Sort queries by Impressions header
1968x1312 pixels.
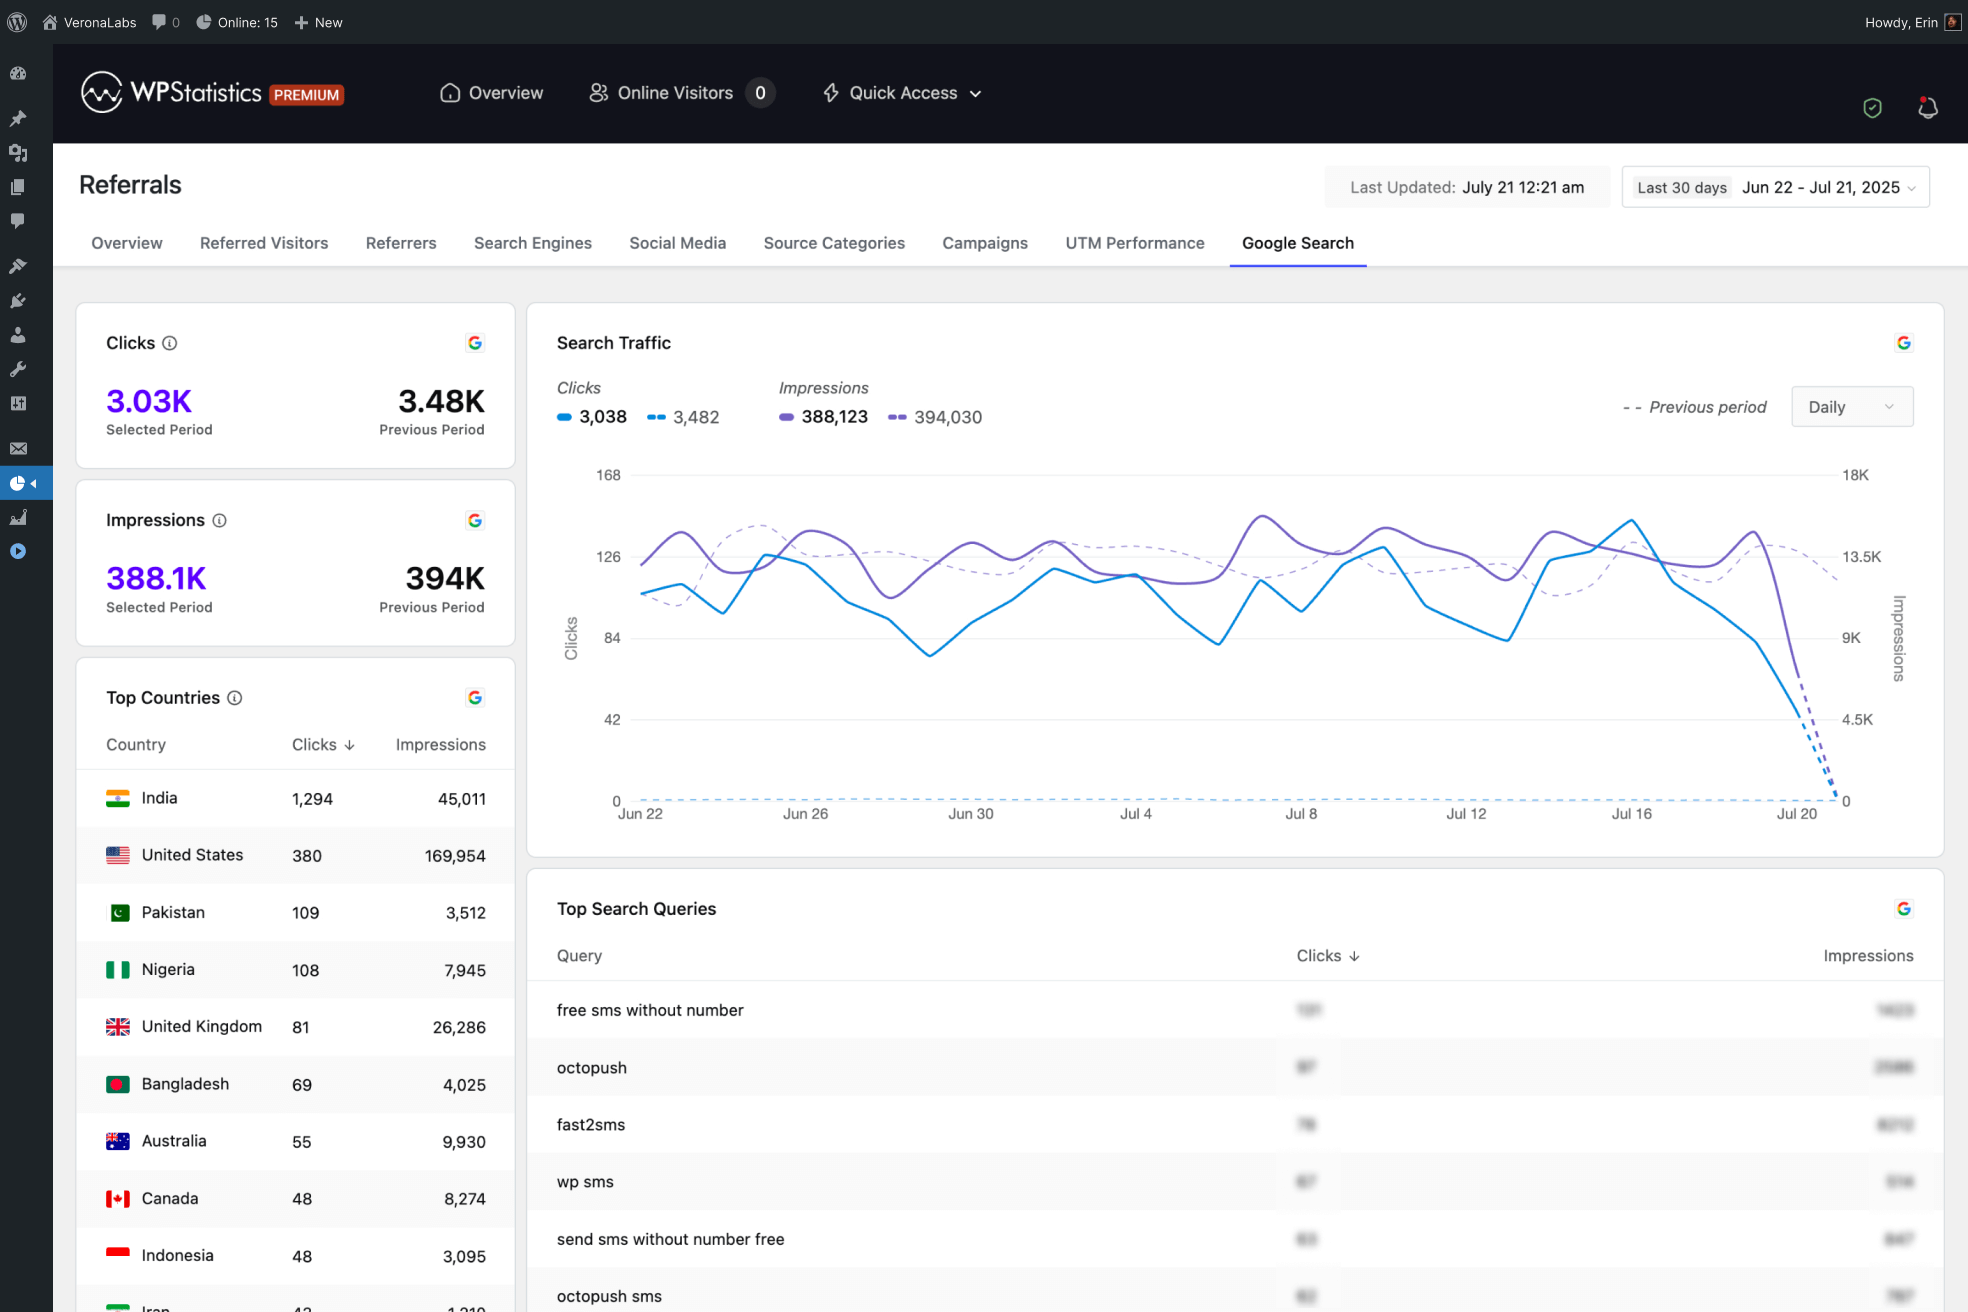point(1868,956)
